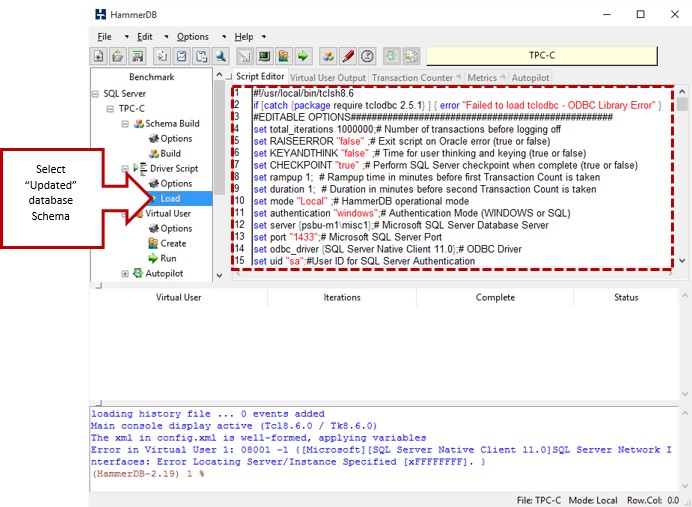Select Load under Driver Script
Screen dimensions: 692x507
(x=170, y=199)
